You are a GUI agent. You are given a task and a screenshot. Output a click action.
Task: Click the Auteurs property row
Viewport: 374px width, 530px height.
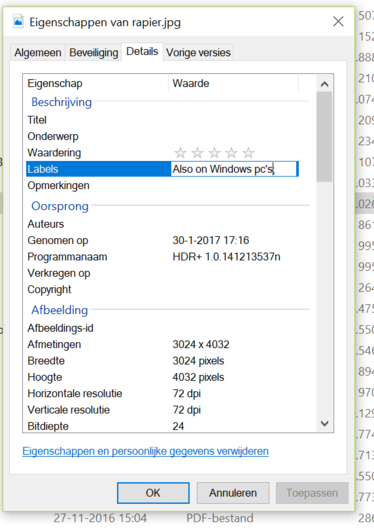pyautogui.click(x=167, y=224)
